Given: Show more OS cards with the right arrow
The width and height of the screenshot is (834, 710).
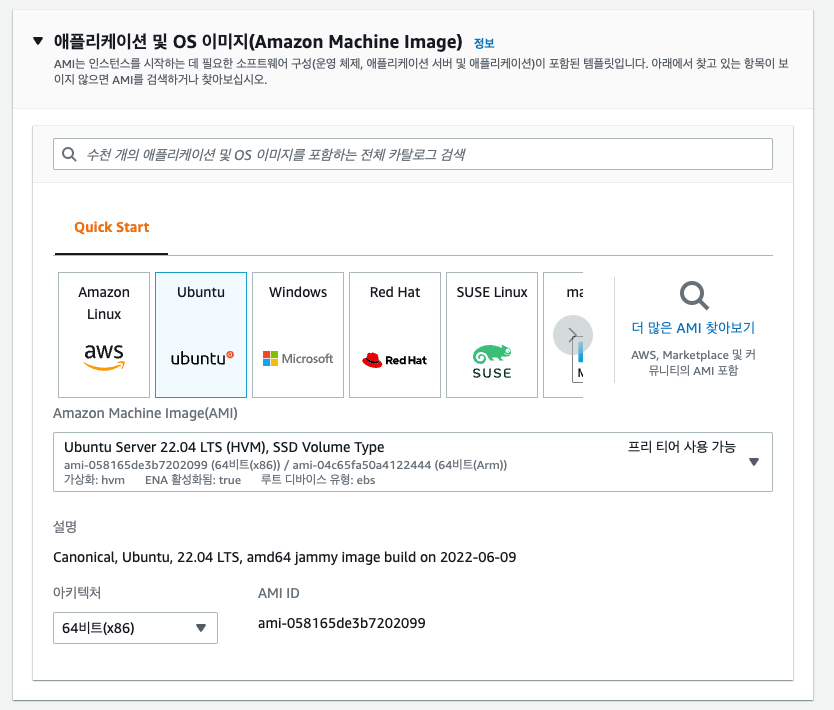Looking at the screenshot, I should point(573,335).
